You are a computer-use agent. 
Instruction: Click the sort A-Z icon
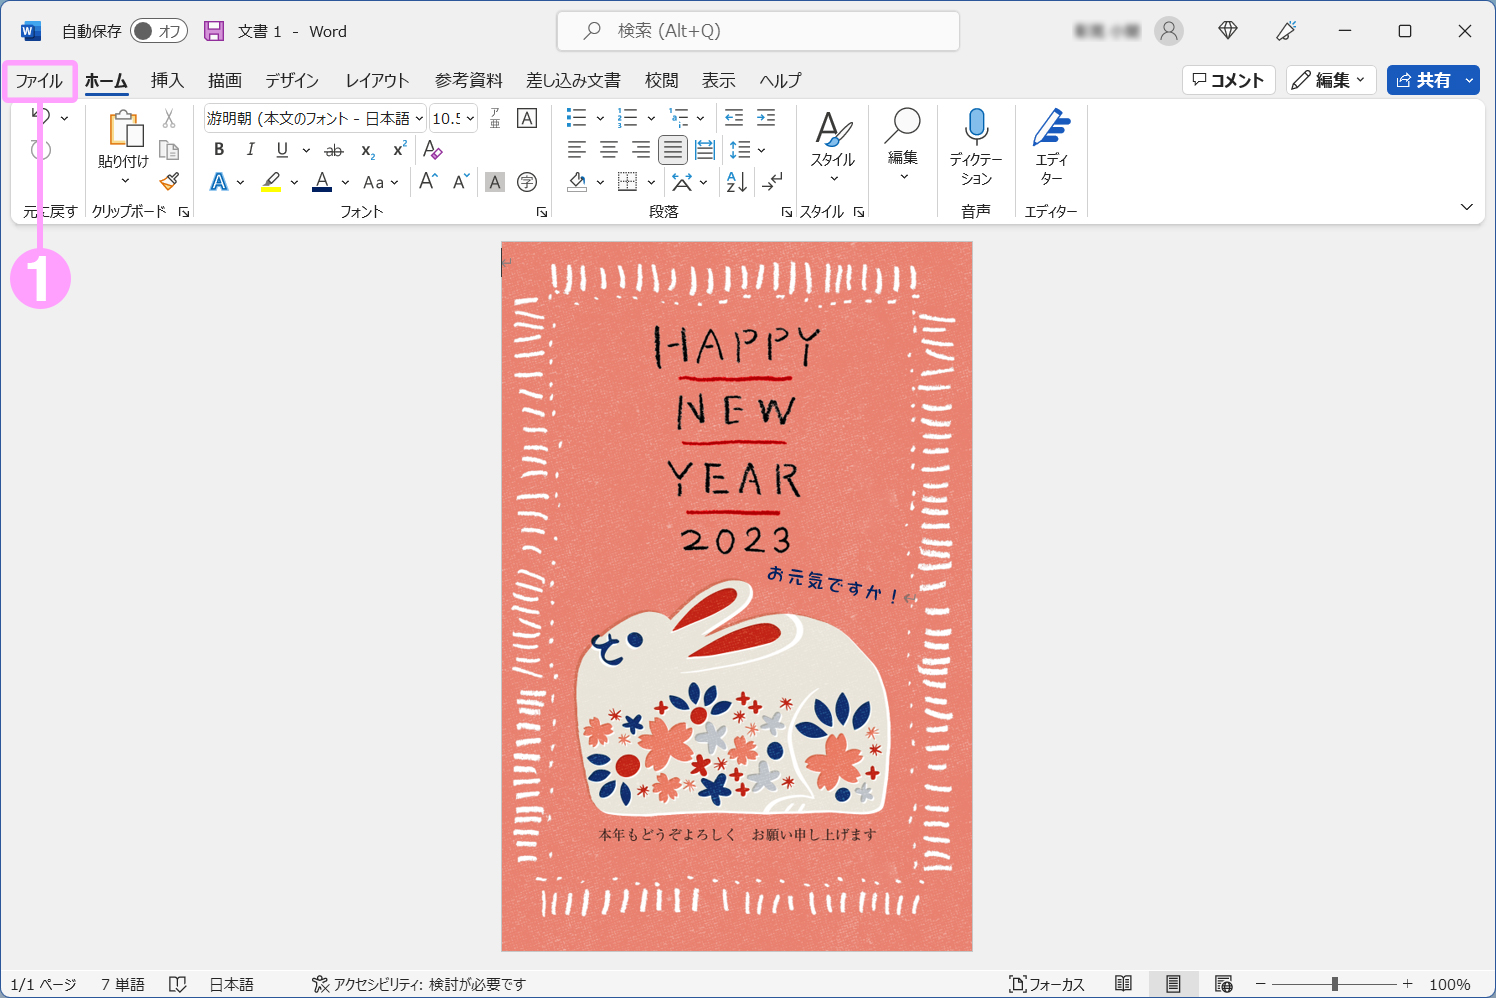[736, 182]
